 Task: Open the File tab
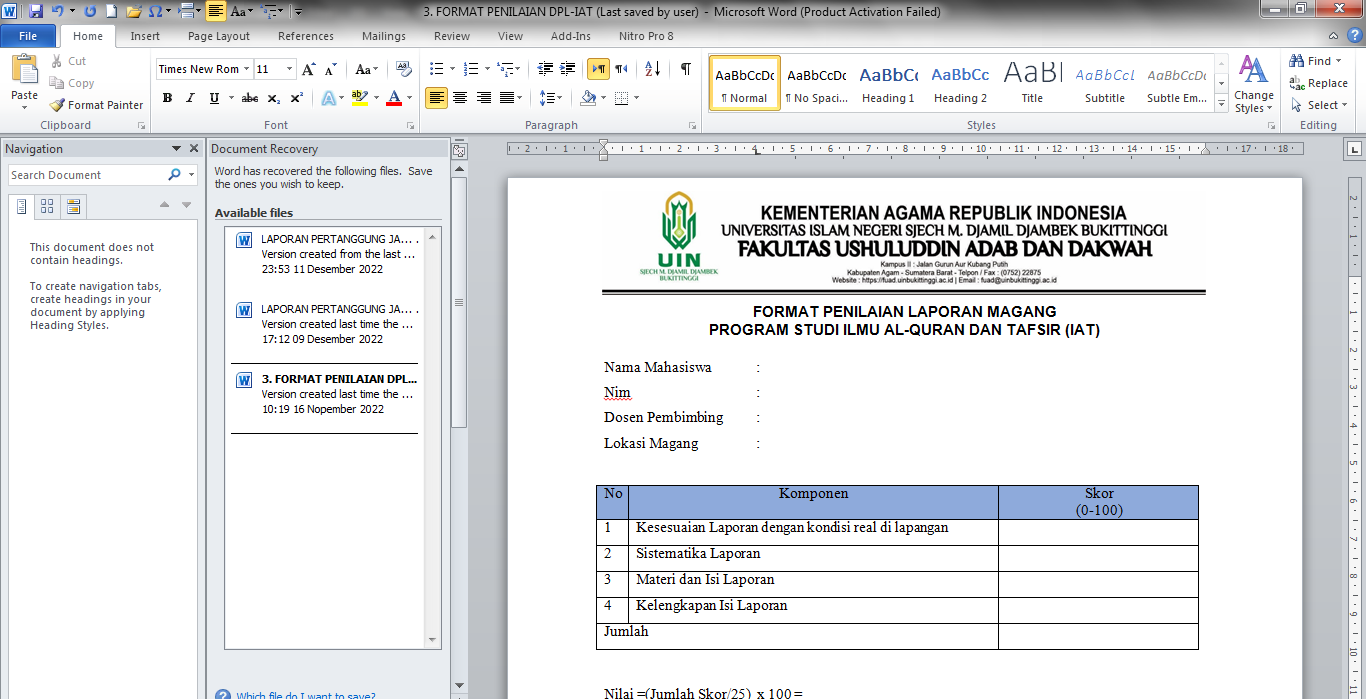point(28,36)
